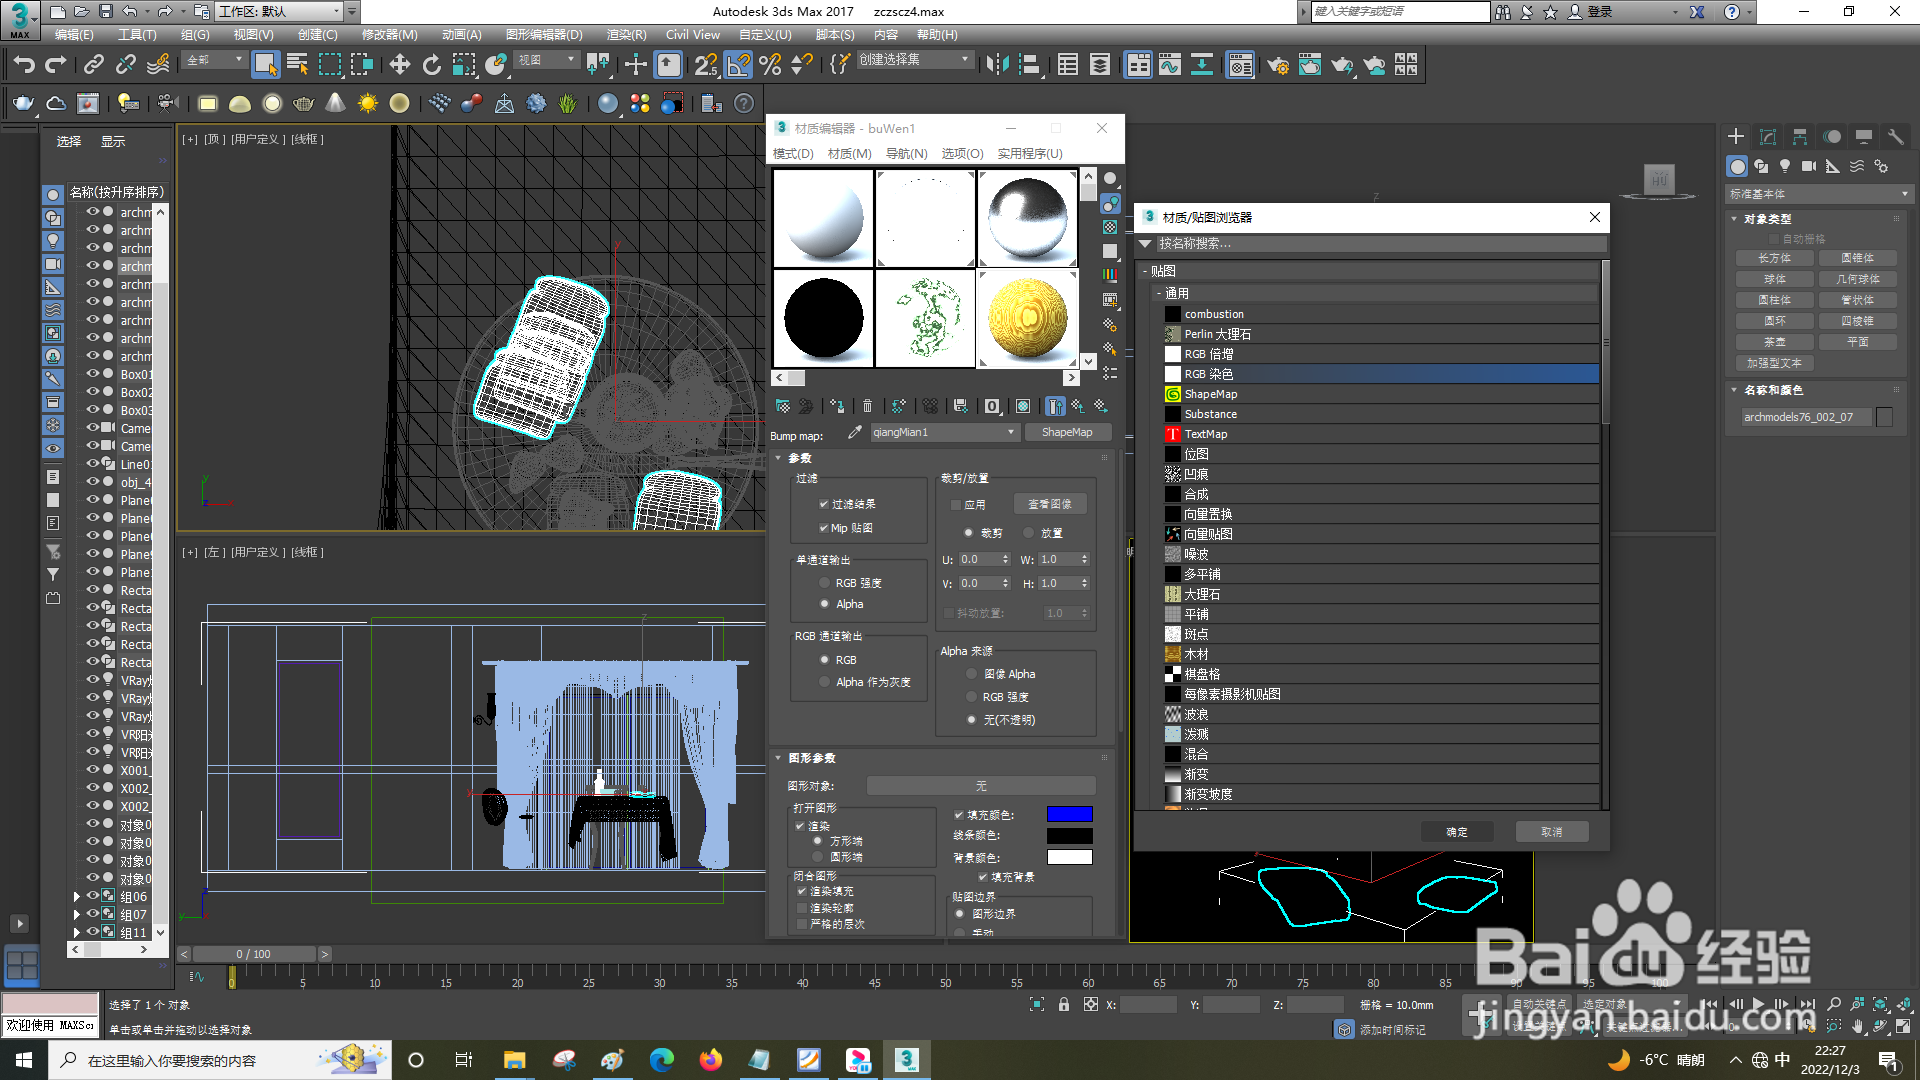Click the 查看图像 button

(x=1050, y=504)
